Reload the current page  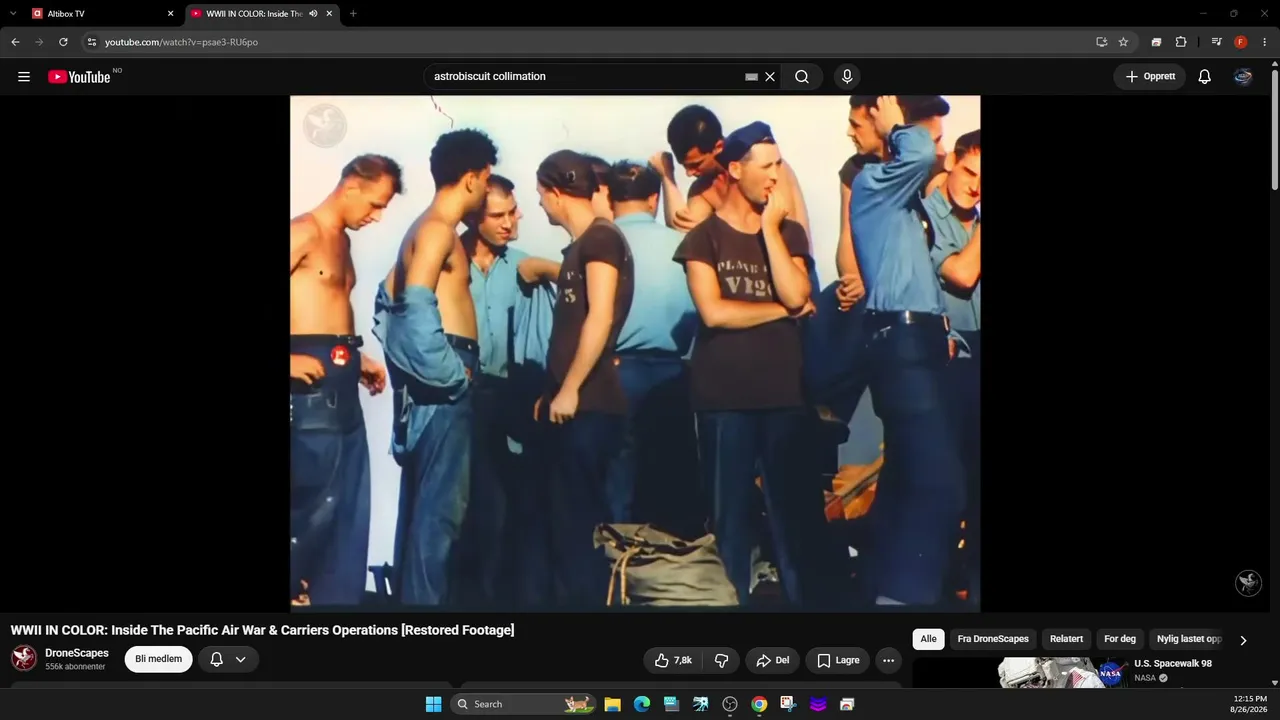coord(63,42)
